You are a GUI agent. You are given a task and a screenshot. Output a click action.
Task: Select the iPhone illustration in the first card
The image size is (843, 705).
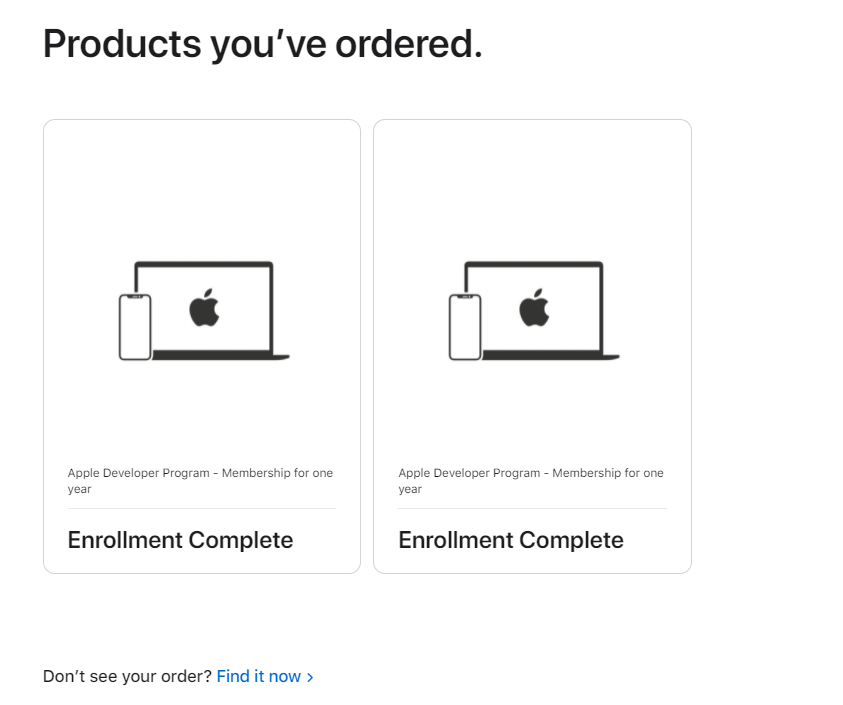[133, 325]
